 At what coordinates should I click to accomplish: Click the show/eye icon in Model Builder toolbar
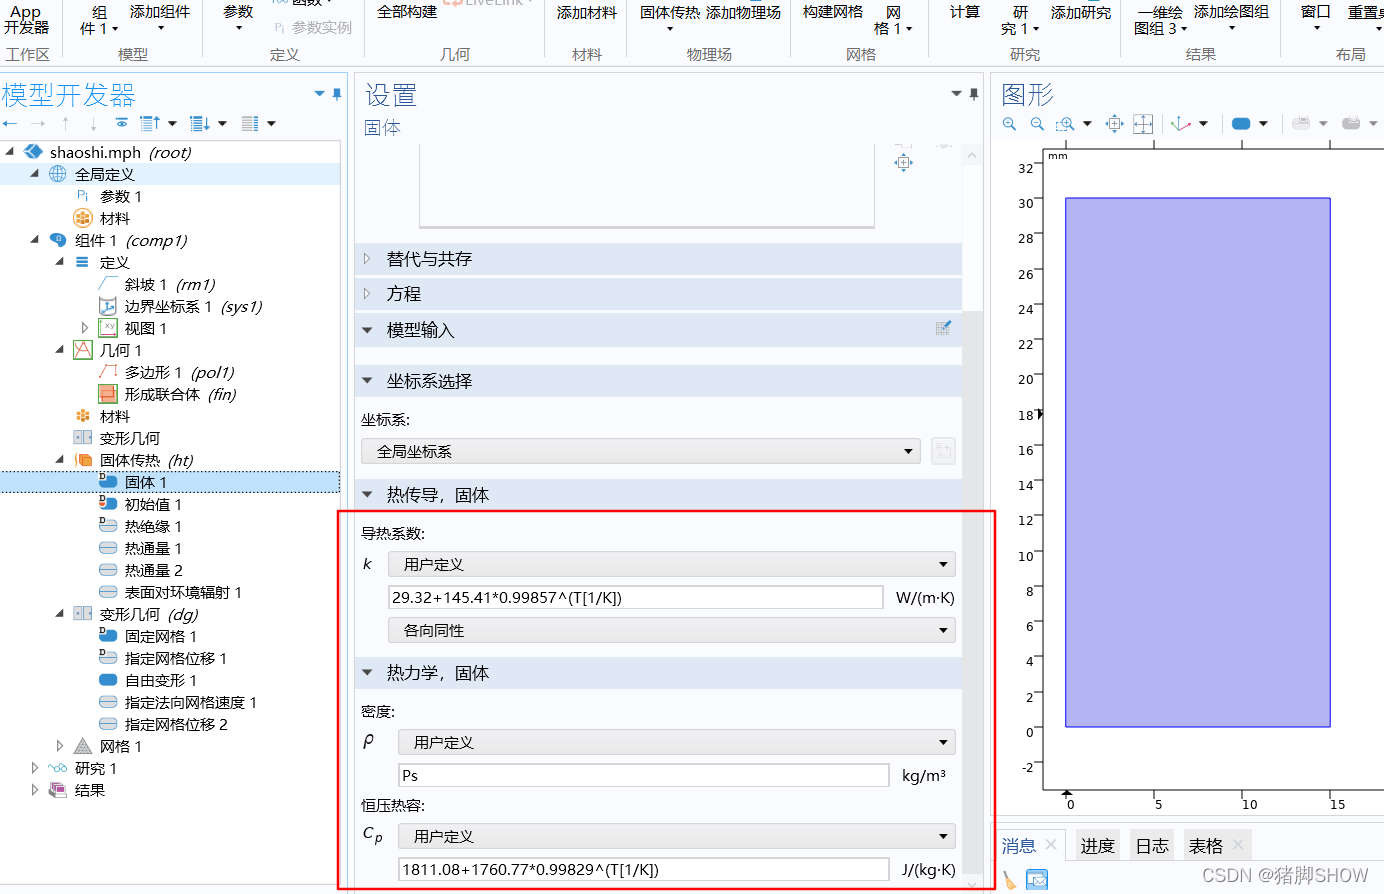[121, 123]
